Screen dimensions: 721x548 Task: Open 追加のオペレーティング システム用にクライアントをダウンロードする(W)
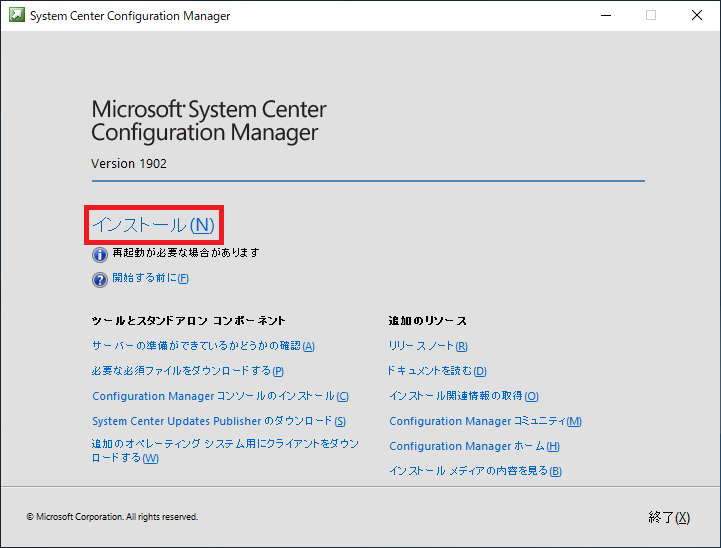(x=225, y=451)
